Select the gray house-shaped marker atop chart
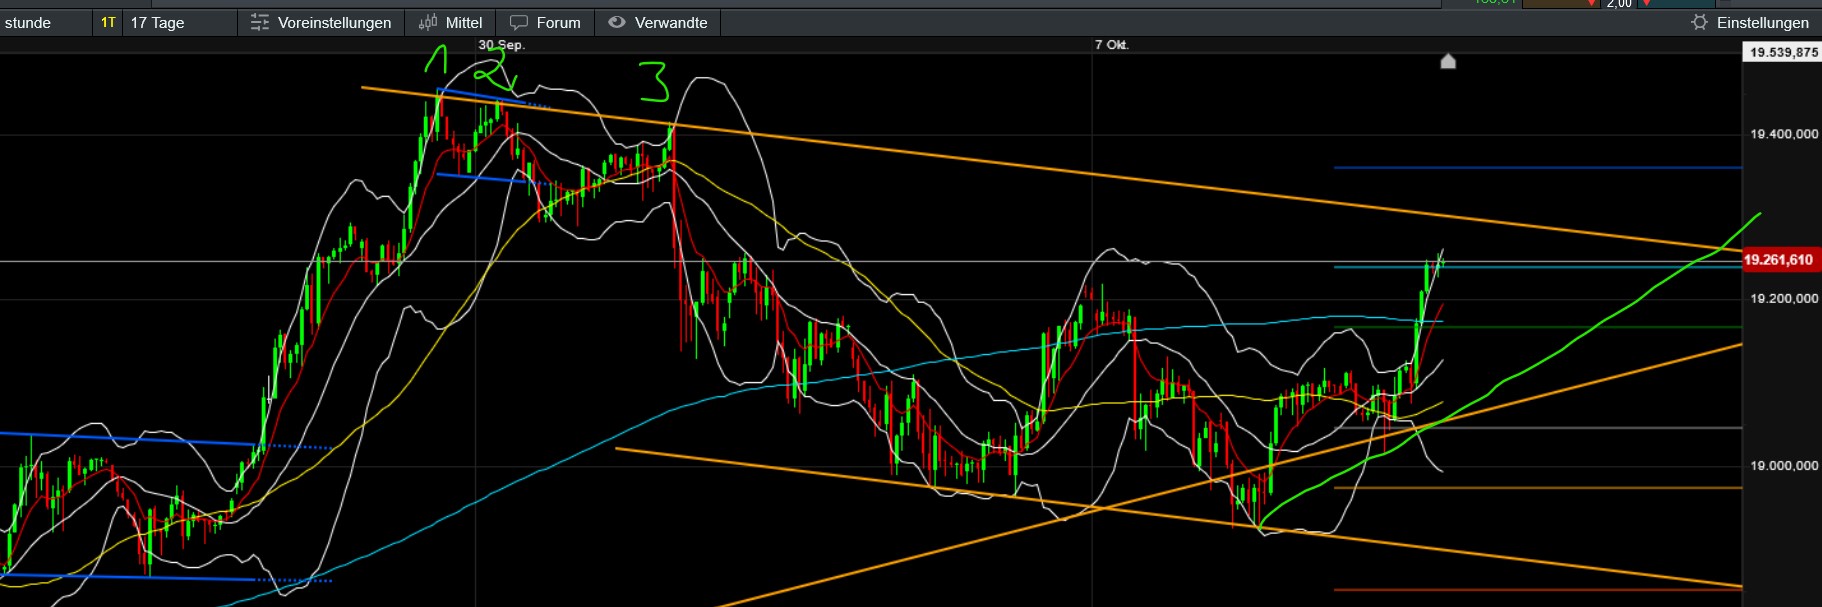Viewport: 1822px width, 607px height. (1448, 61)
